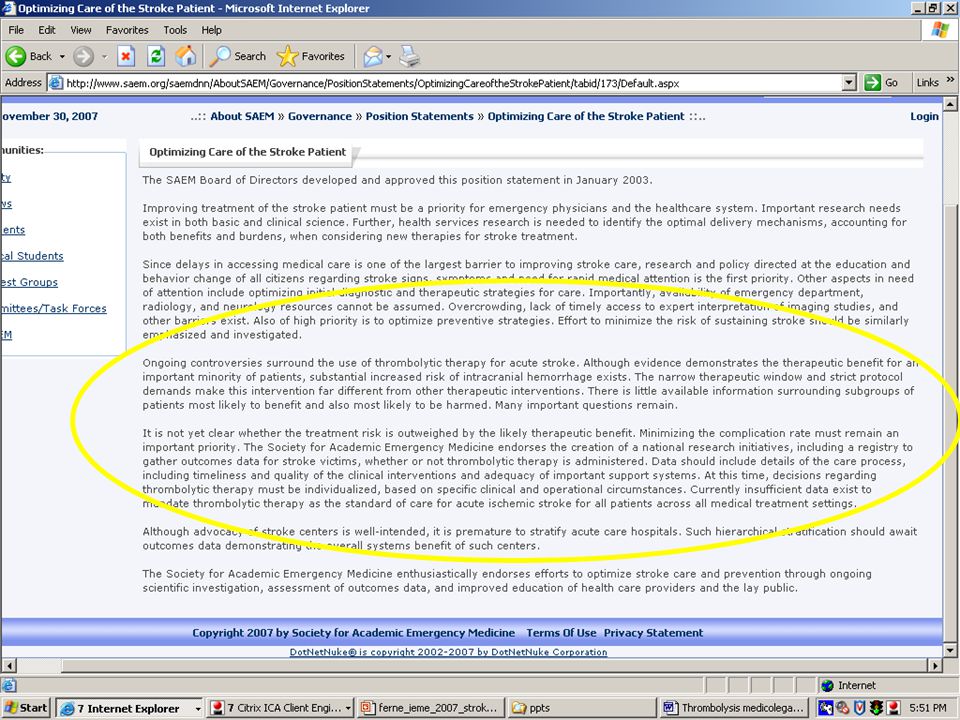960x720 pixels.
Task: Click the Windows Start button
Action: [x=26, y=708]
